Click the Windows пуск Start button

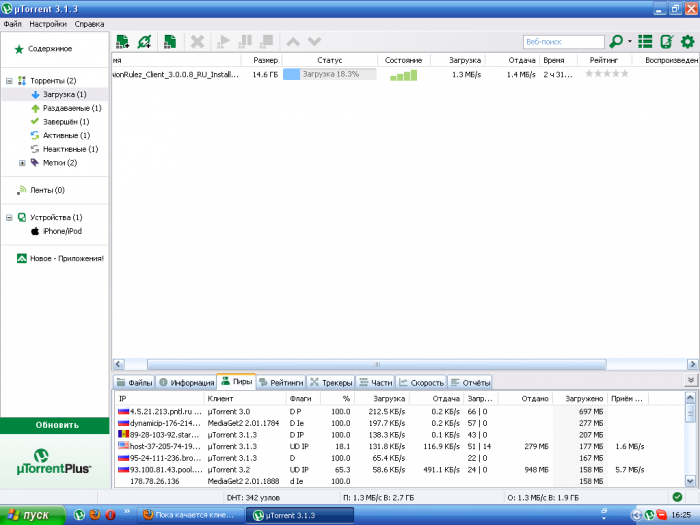click(30, 515)
